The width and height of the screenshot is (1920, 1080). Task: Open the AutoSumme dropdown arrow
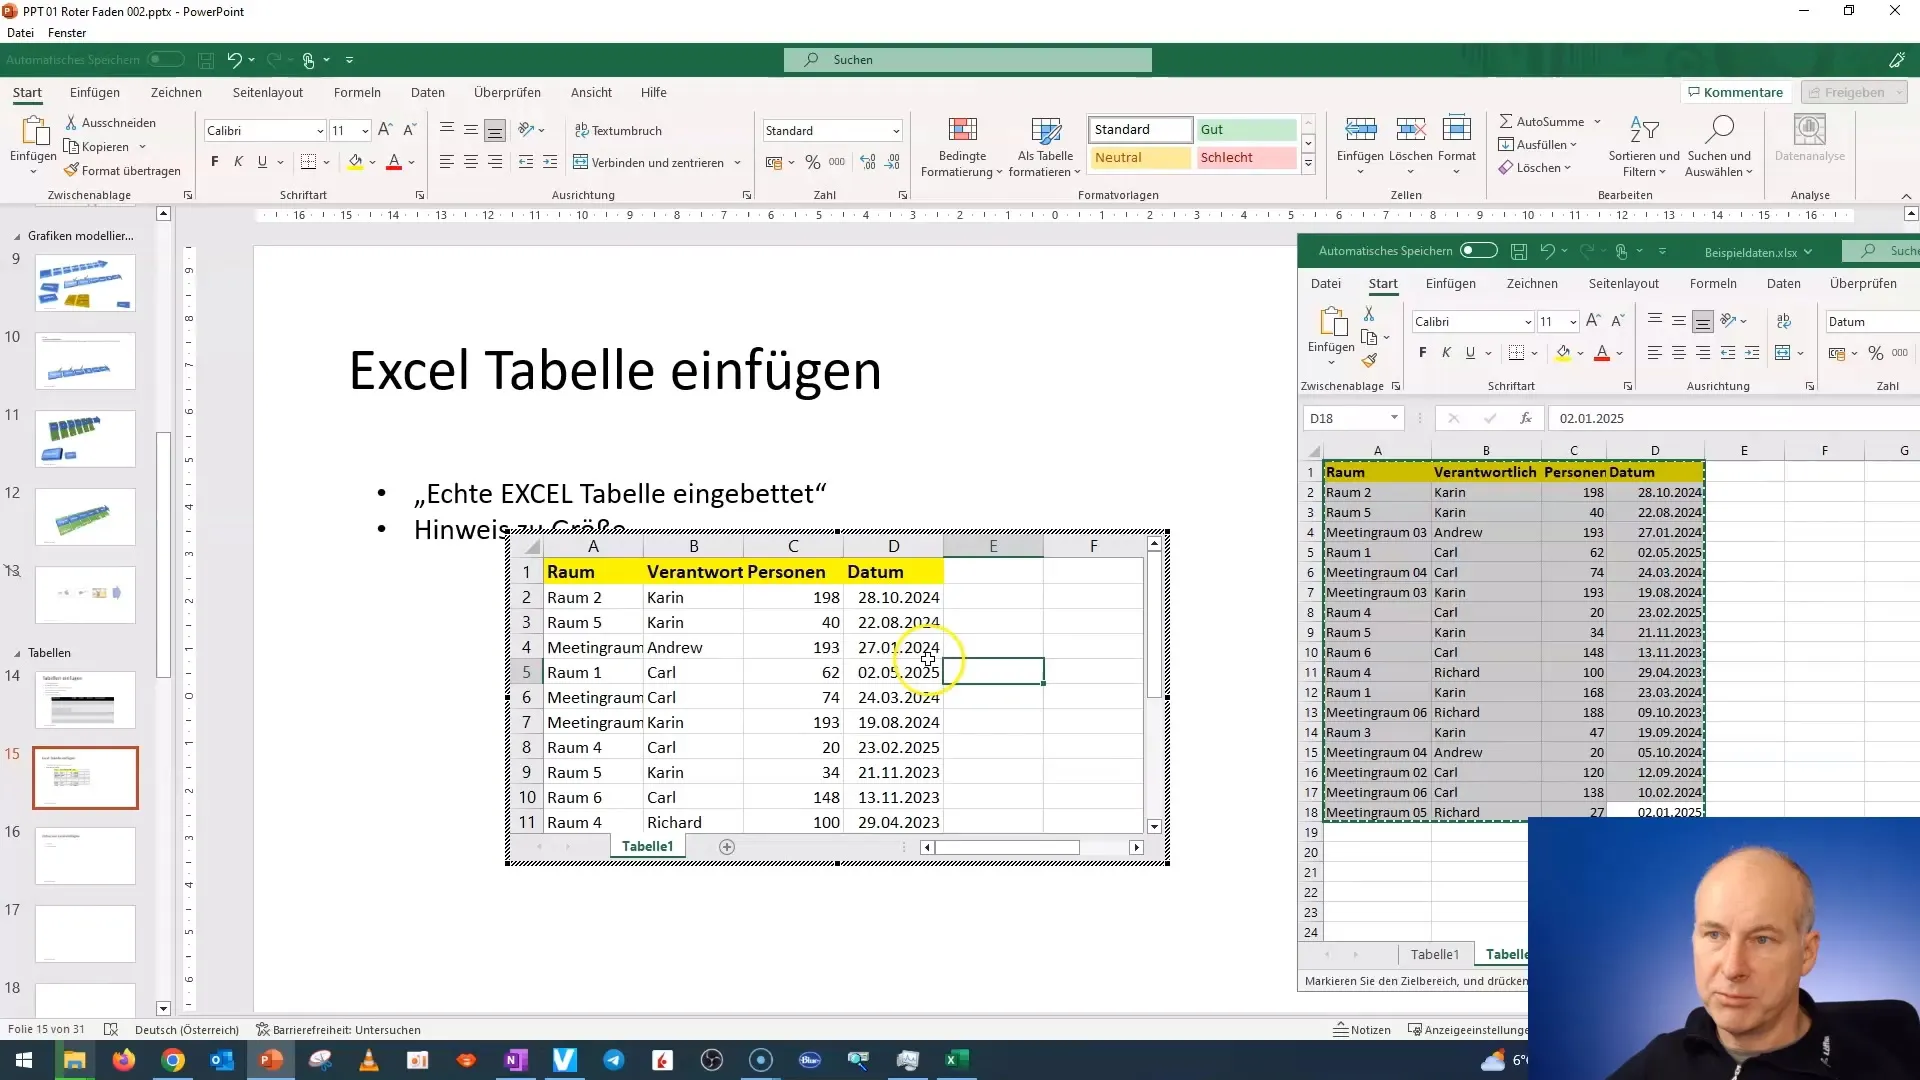(x=1597, y=122)
